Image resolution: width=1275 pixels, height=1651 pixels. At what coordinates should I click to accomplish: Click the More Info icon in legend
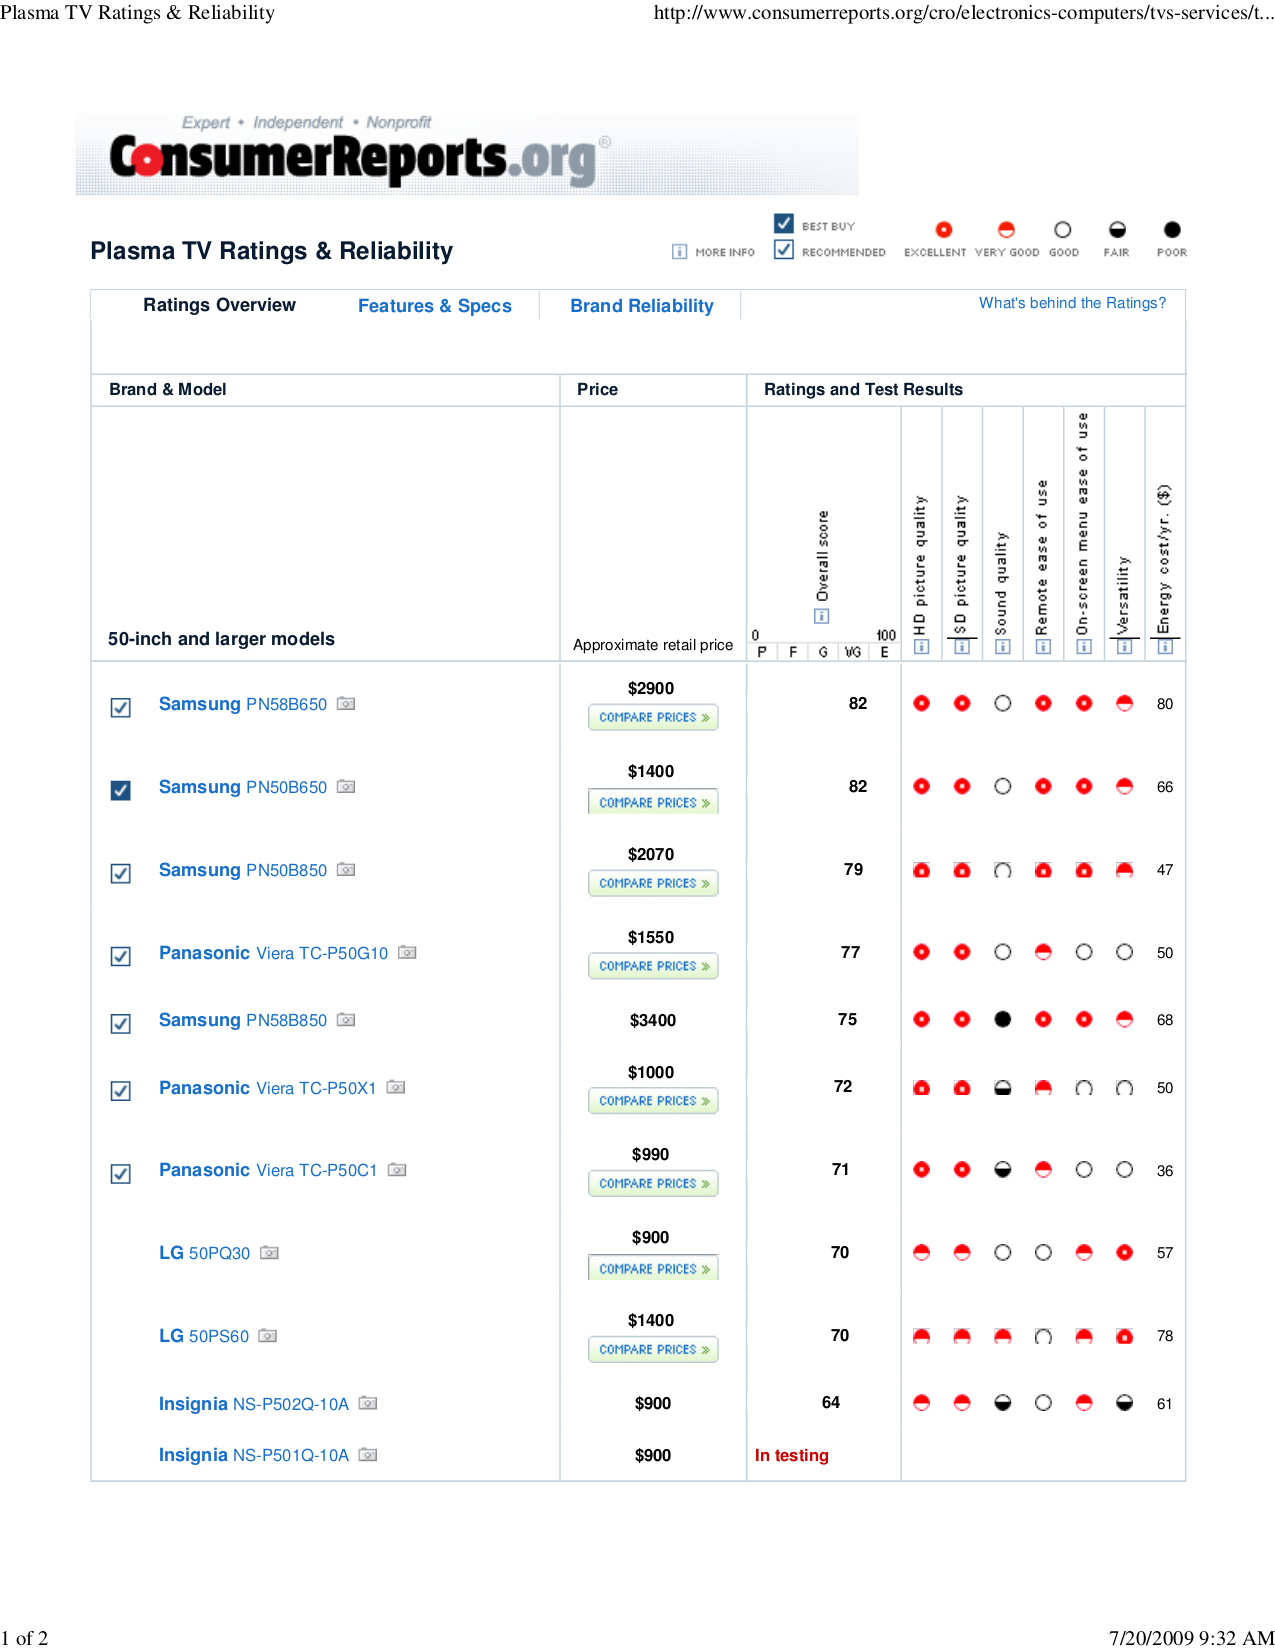click(680, 252)
